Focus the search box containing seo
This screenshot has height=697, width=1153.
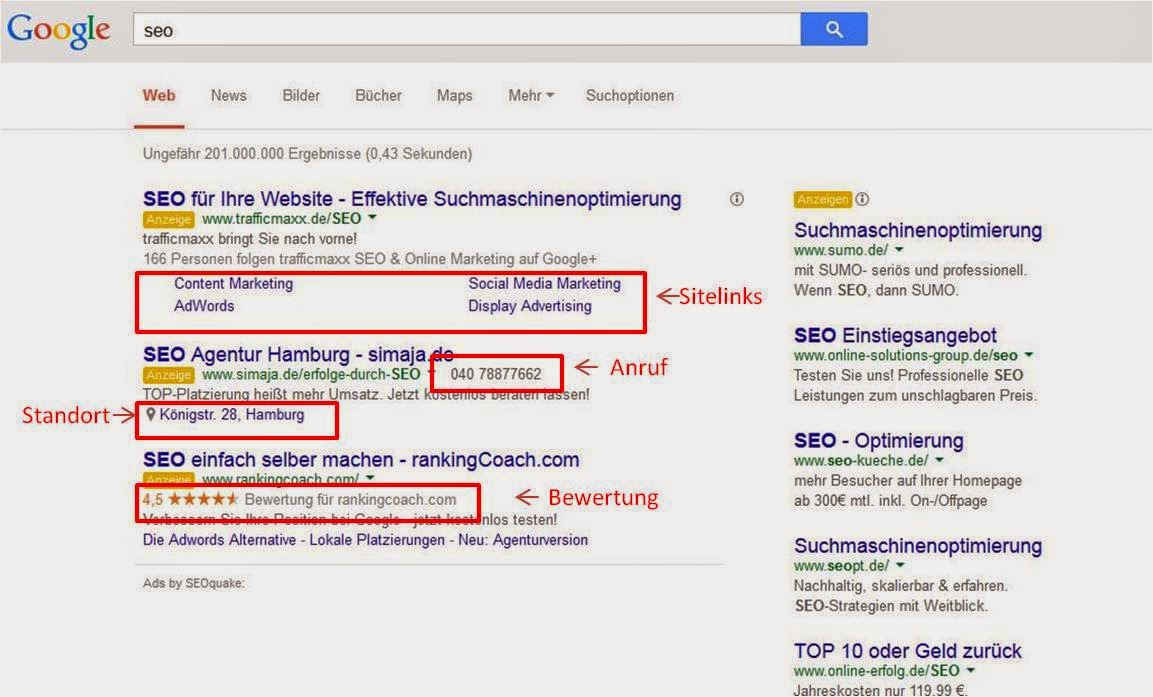467,29
